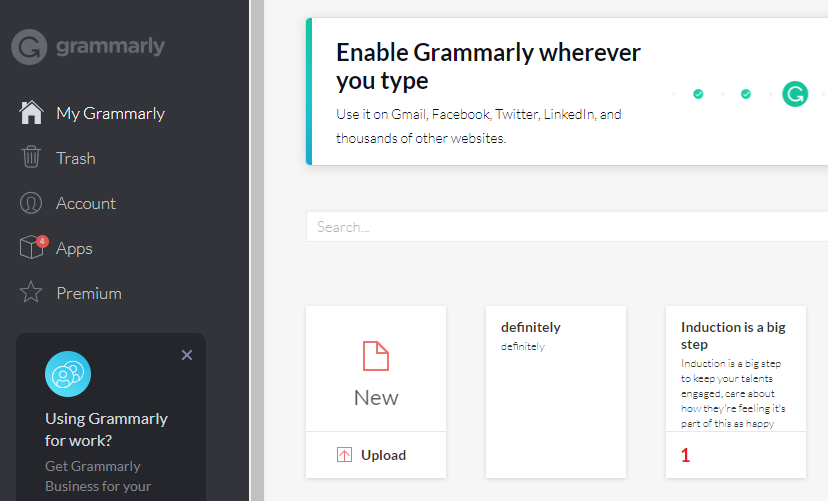
Task: Click the red notification badge on Apps
Action: click(42, 241)
